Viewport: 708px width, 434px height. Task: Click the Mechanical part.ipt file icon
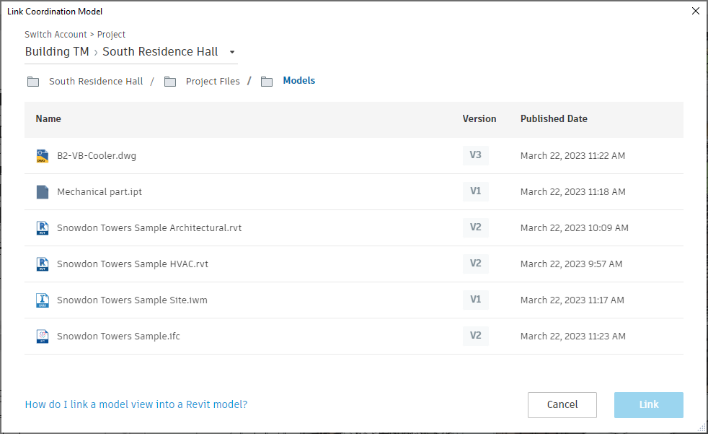pos(42,191)
